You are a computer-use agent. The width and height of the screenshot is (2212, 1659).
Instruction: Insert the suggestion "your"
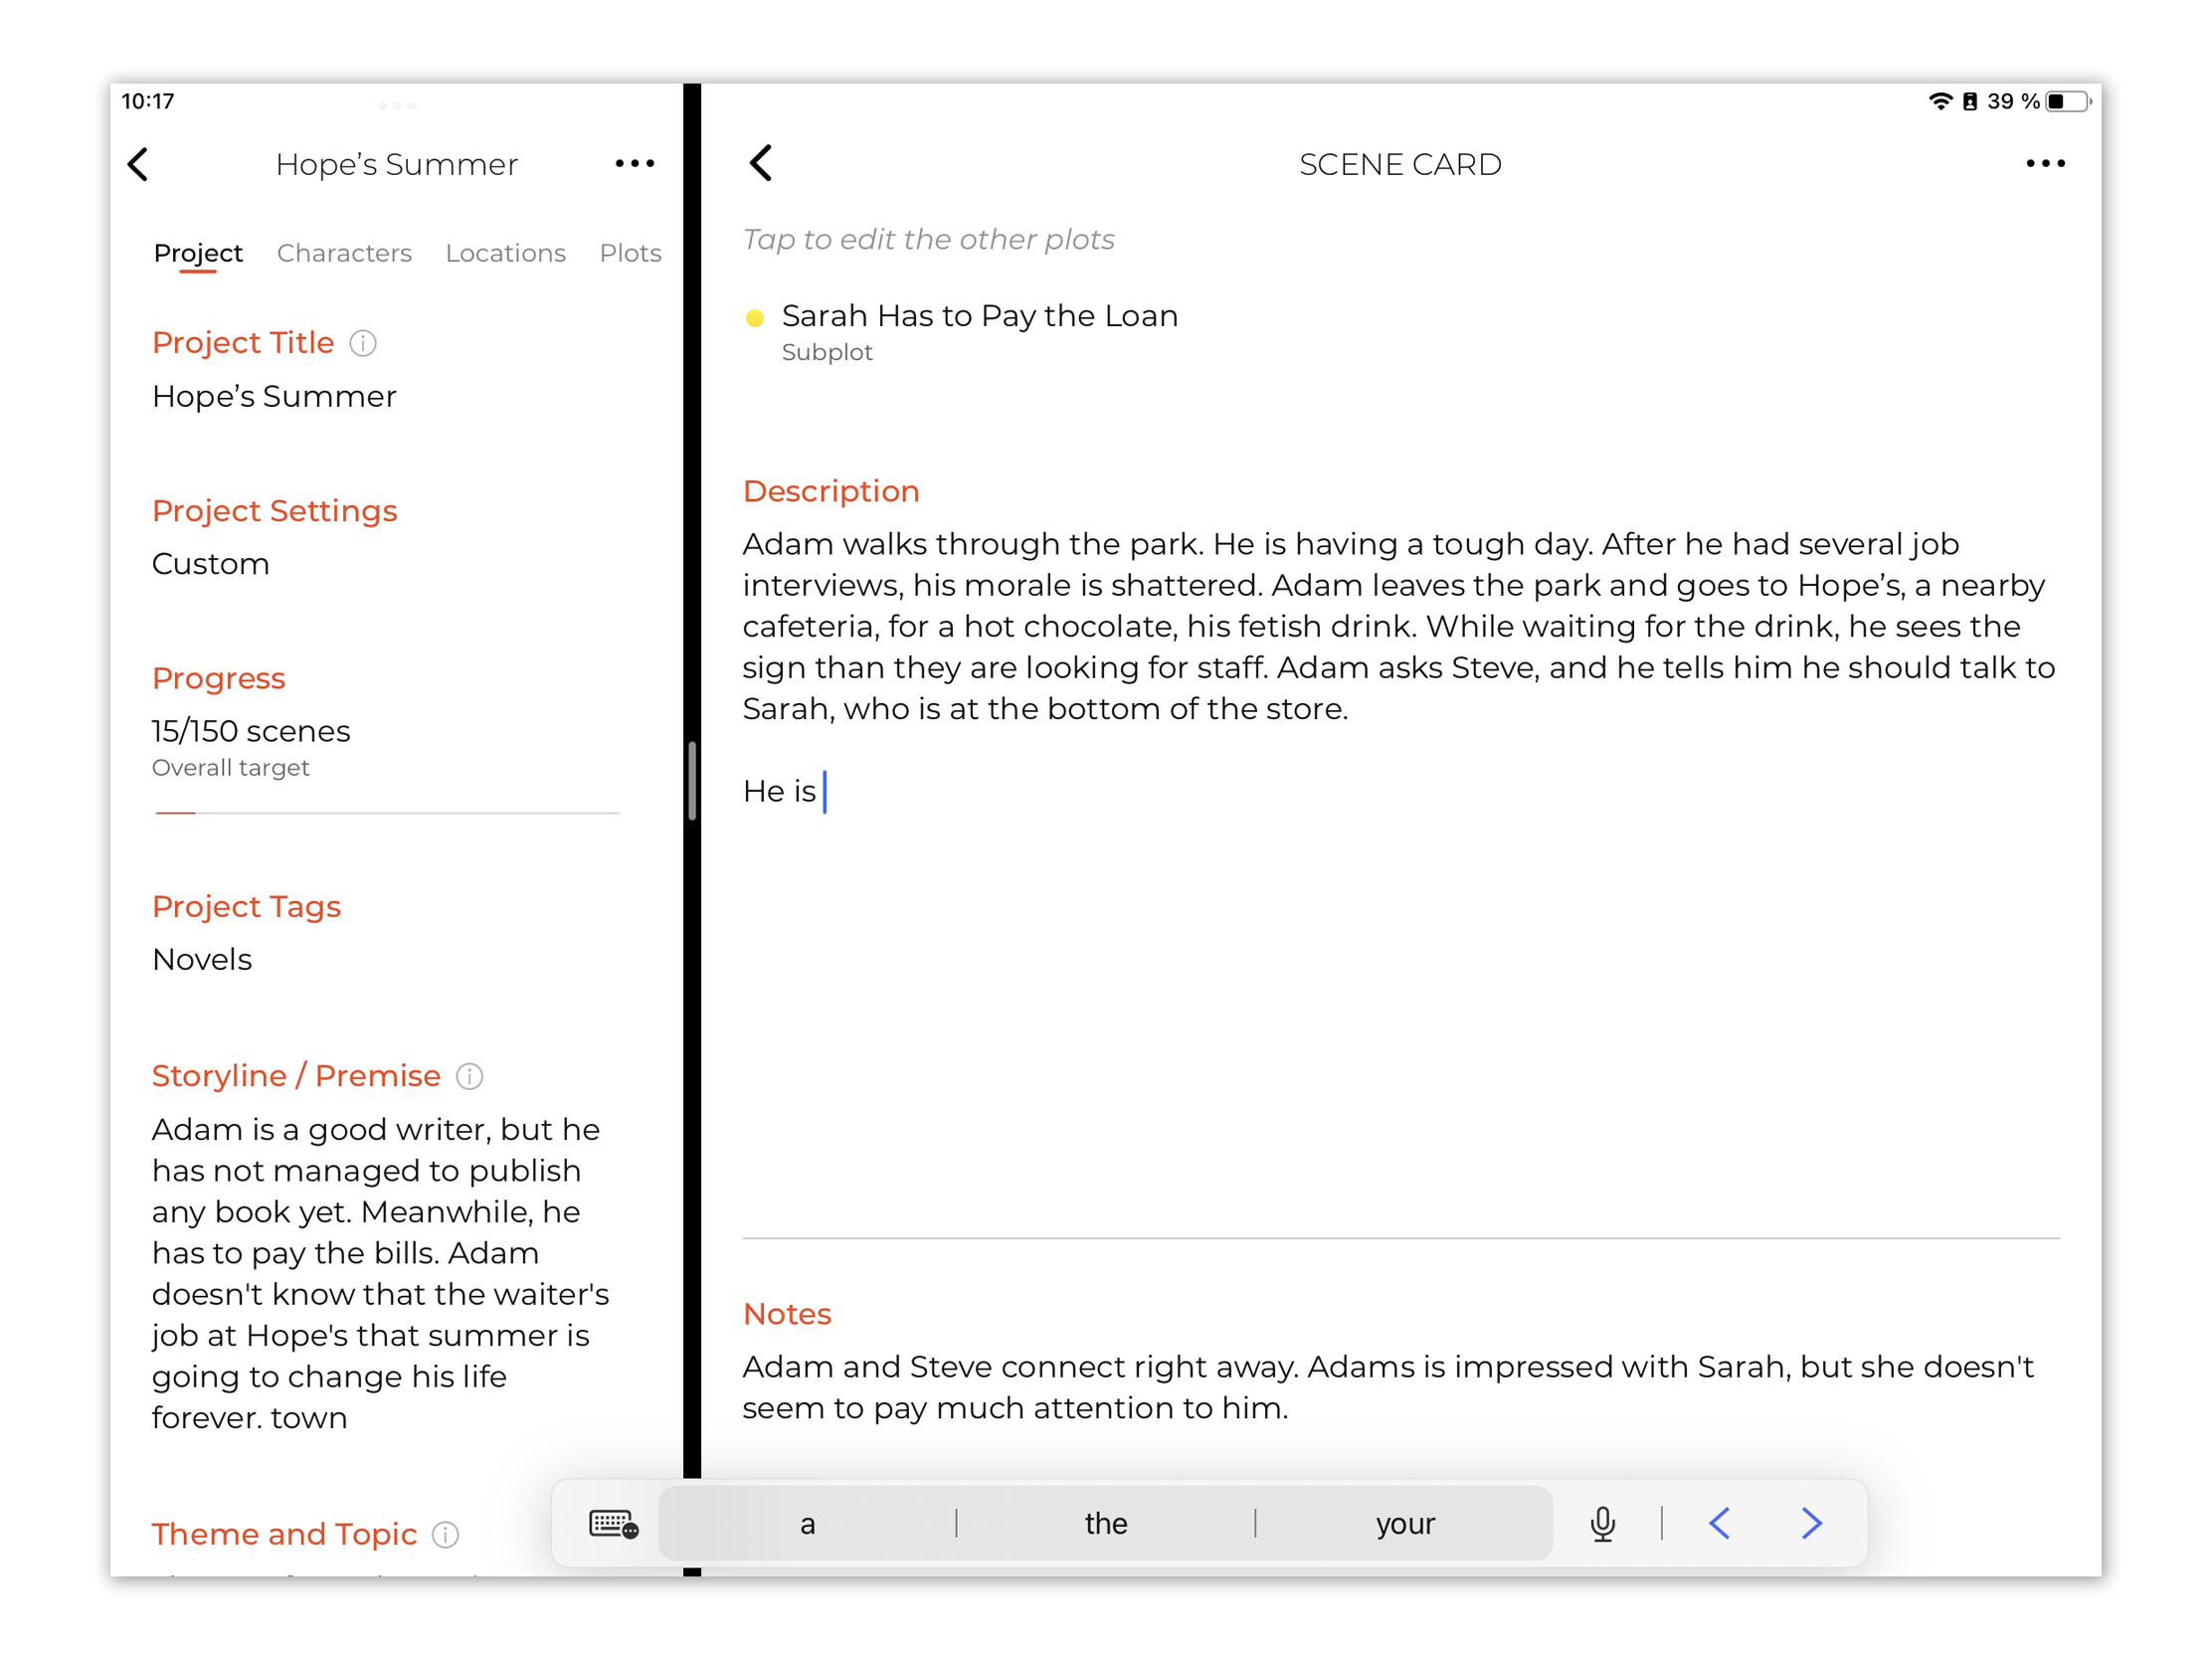click(1404, 1523)
